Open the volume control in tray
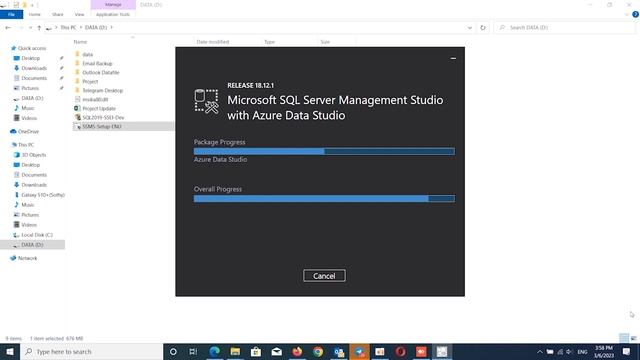 (569, 351)
